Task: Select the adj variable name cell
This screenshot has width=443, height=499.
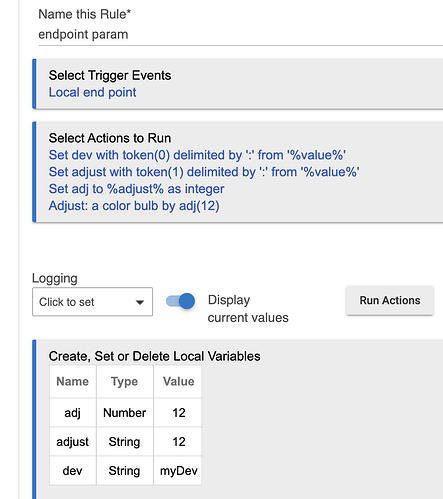Action: [73, 413]
